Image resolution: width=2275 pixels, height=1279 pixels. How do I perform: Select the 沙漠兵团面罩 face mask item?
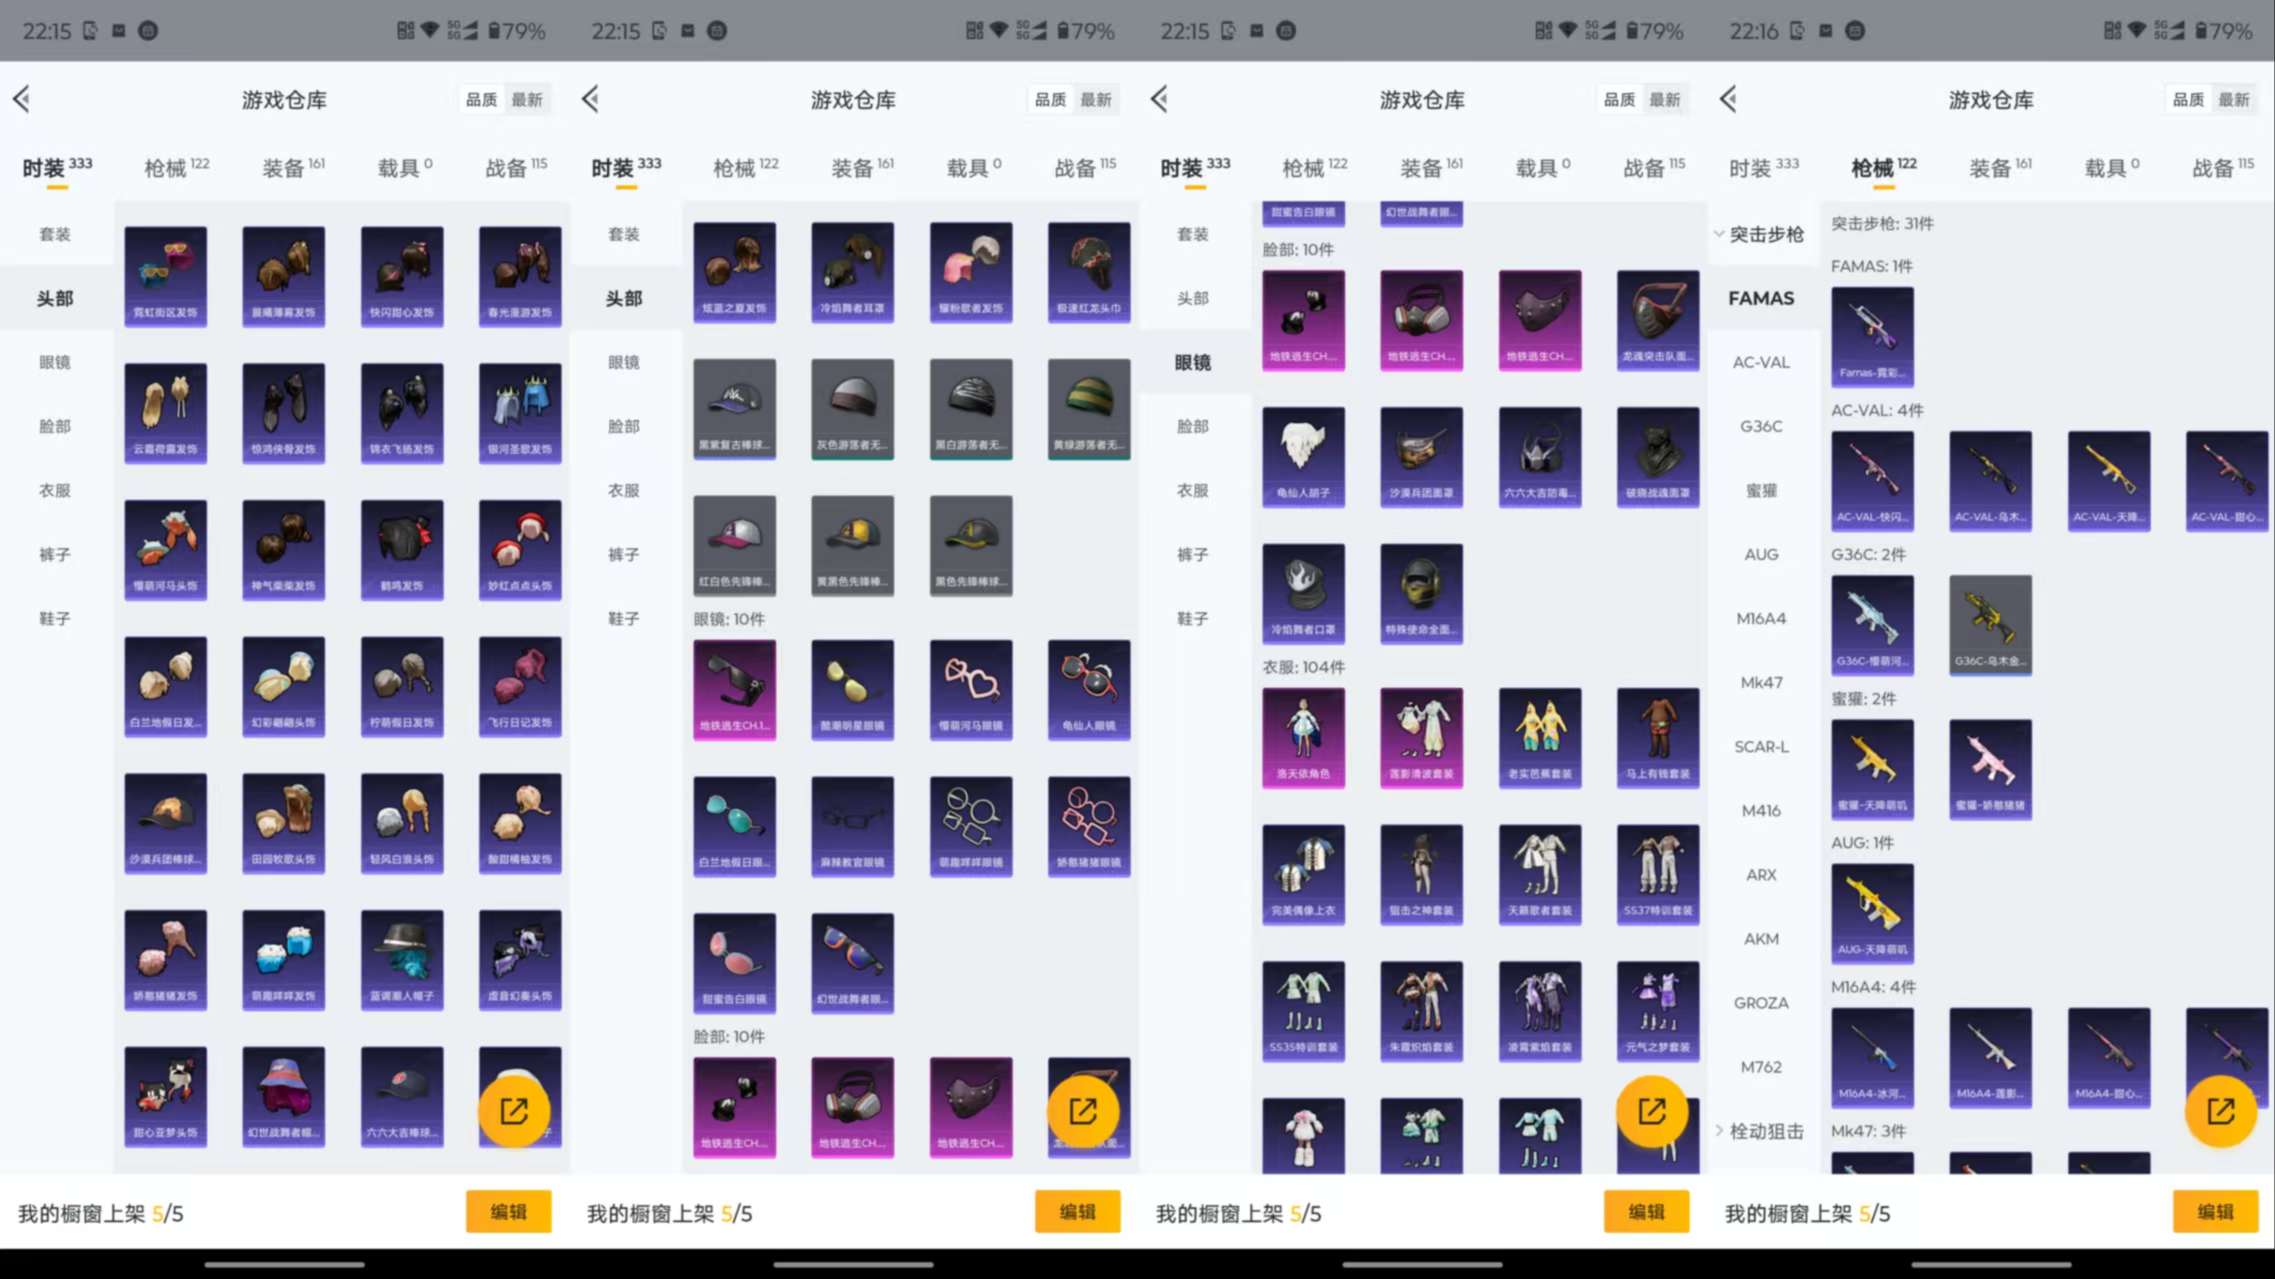1421,456
